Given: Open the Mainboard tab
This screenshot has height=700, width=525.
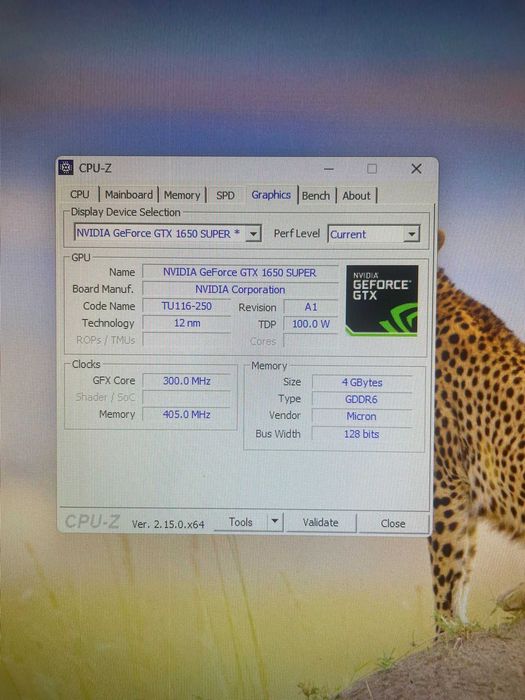Looking at the screenshot, I should pos(129,195).
